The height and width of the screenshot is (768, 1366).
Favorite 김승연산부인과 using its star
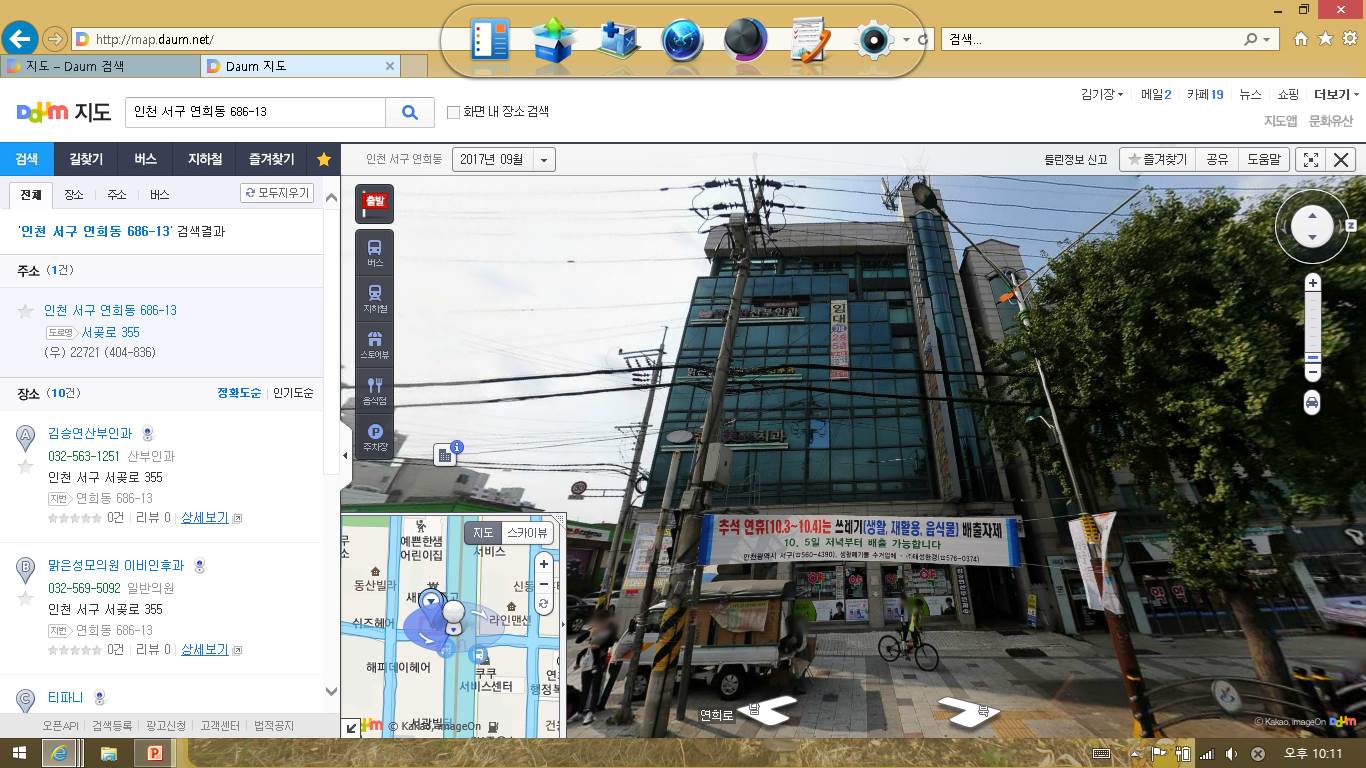(x=26, y=466)
